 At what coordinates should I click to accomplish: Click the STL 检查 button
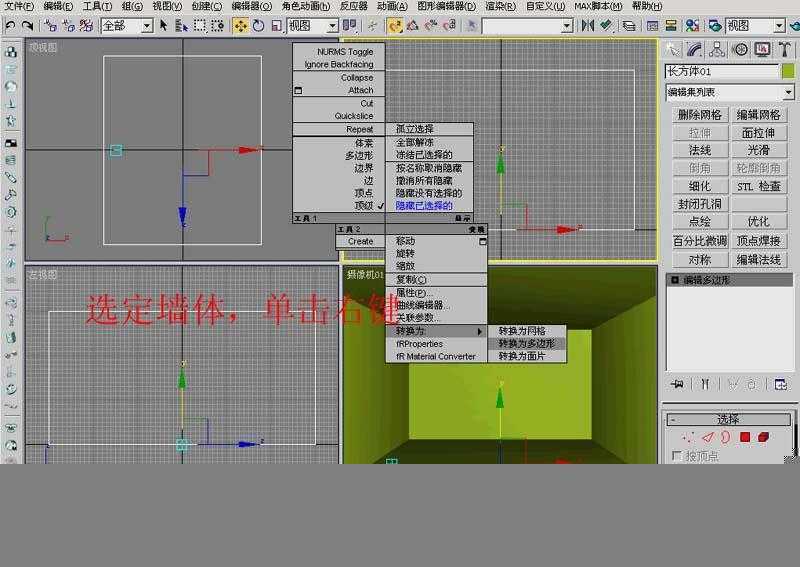click(x=758, y=186)
